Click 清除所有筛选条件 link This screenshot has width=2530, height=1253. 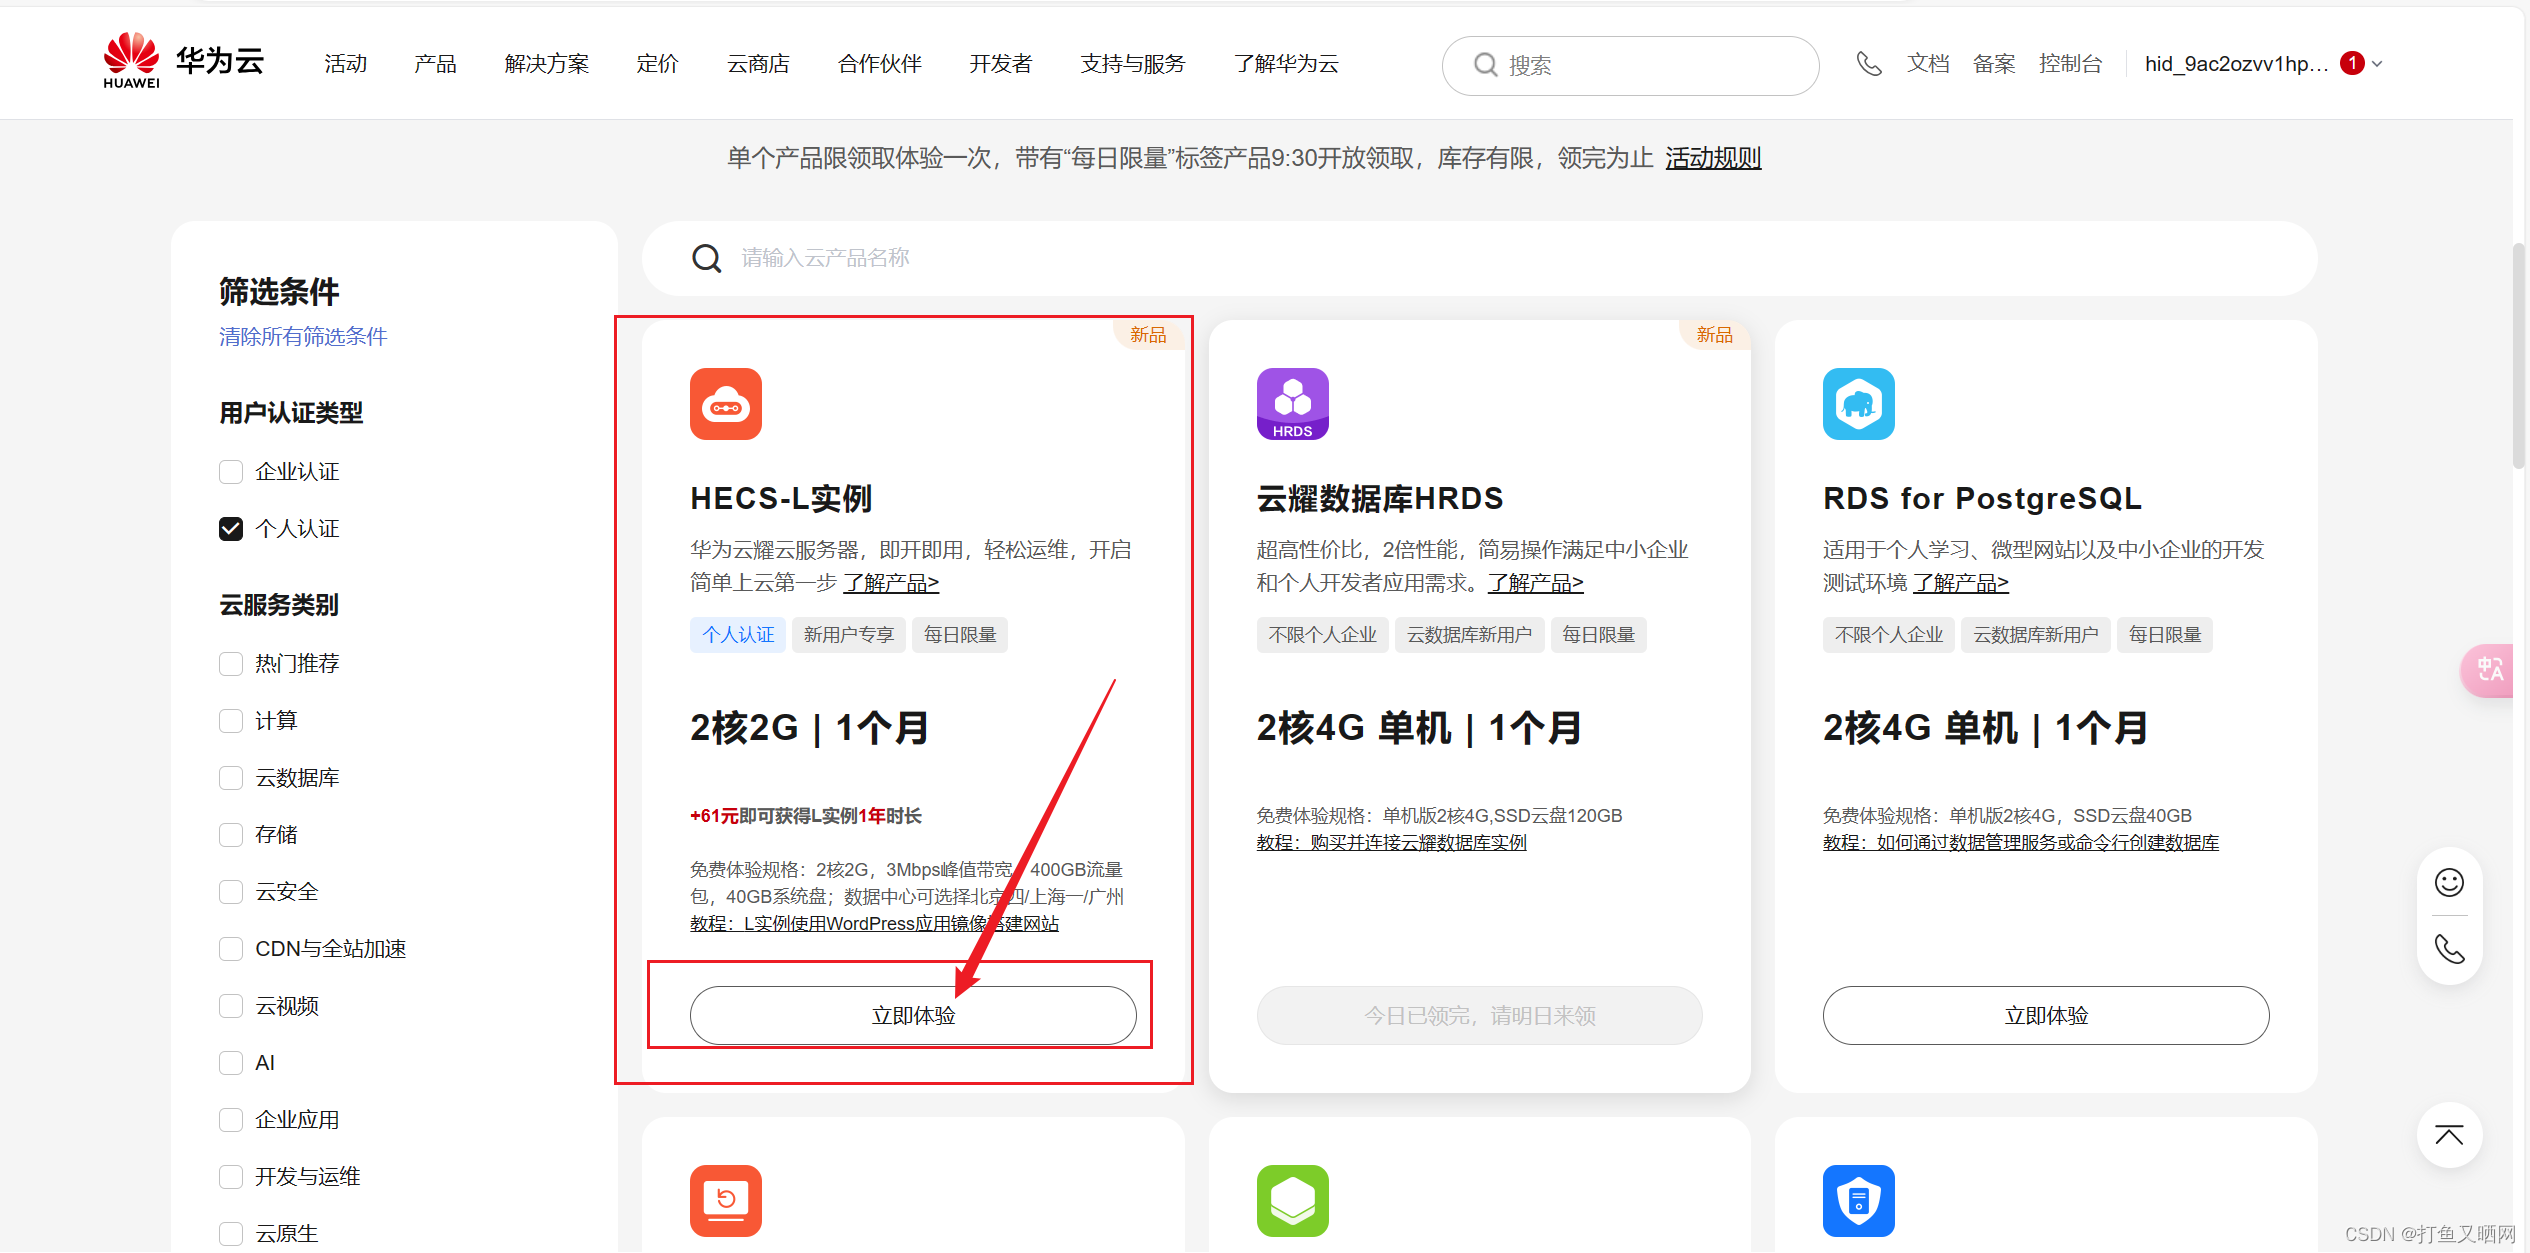(302, 337)
